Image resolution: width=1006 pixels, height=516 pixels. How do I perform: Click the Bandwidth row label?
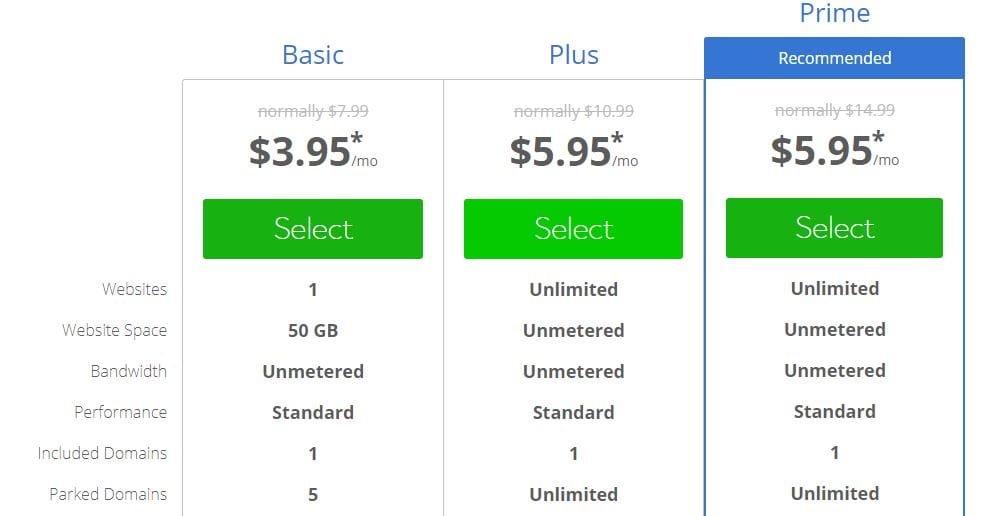point(128,372)
